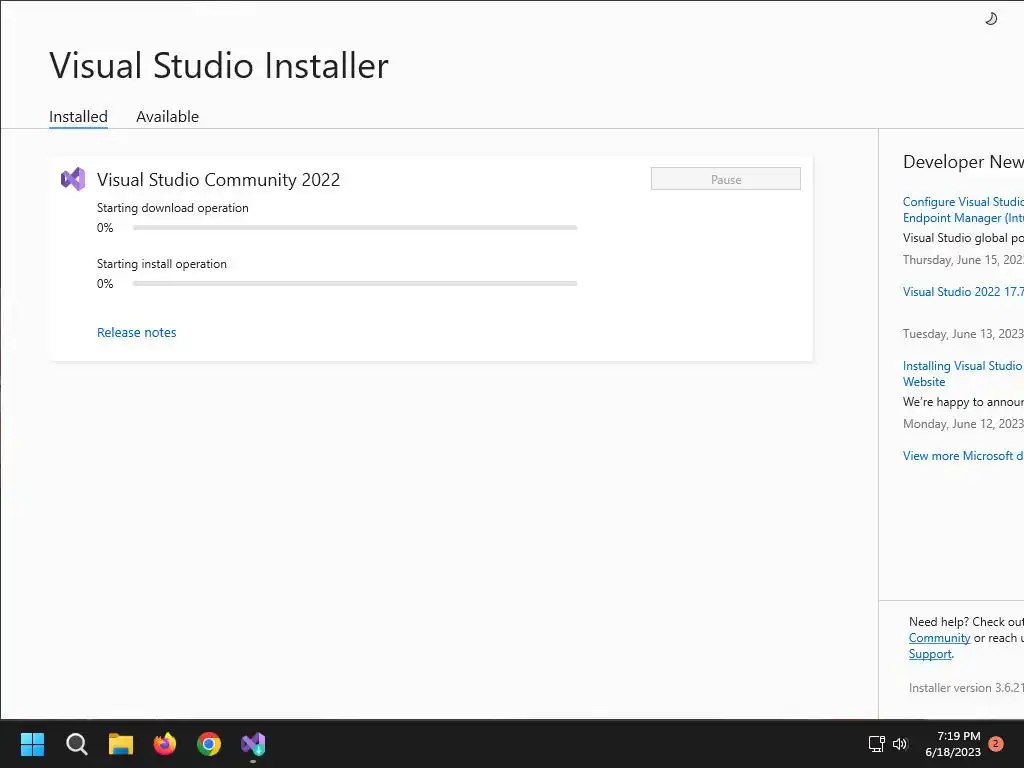Click the install operation progress bar
This screenshot has height=768, width=1024.
coord(355,283)
